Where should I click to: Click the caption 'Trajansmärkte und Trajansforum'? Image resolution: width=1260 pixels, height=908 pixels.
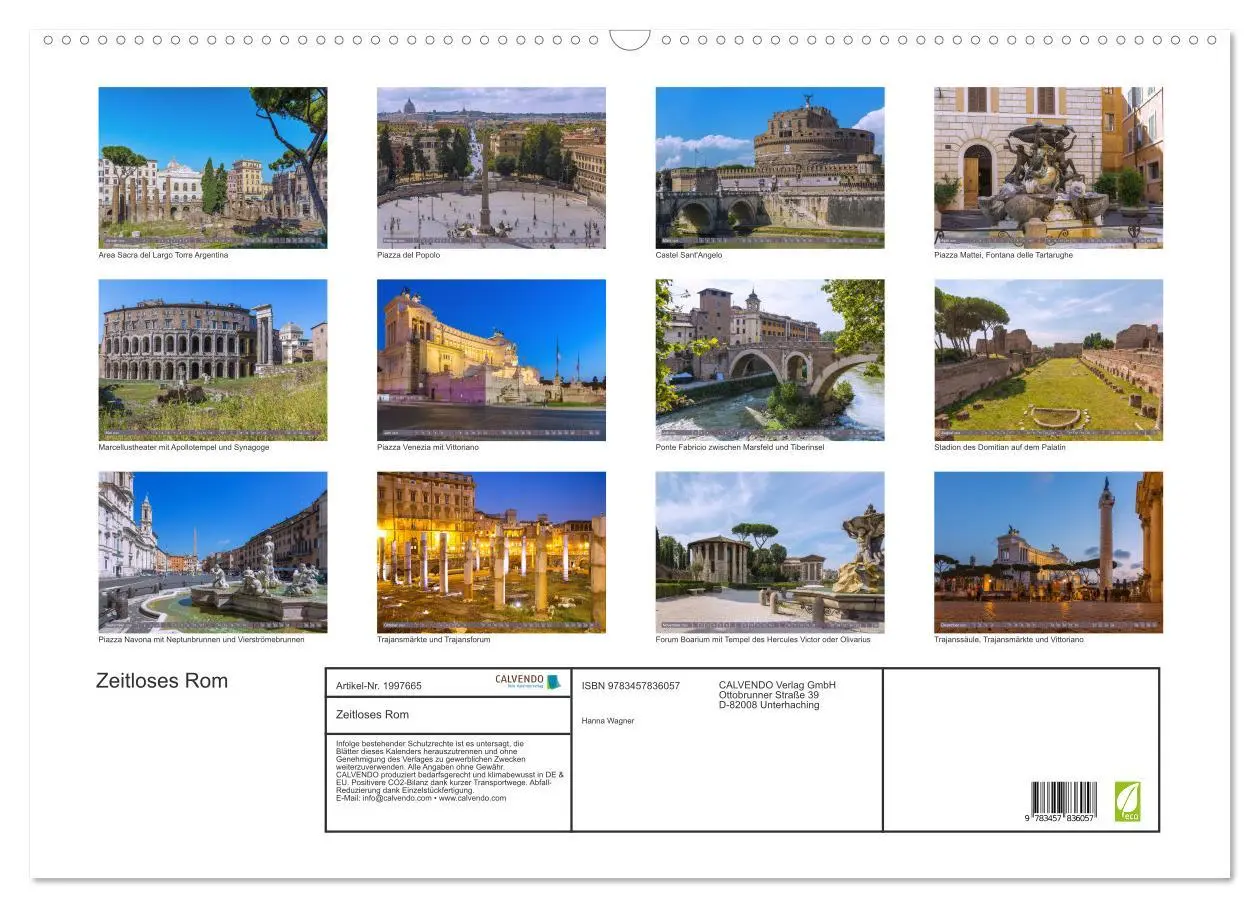[x=434, y=639]
